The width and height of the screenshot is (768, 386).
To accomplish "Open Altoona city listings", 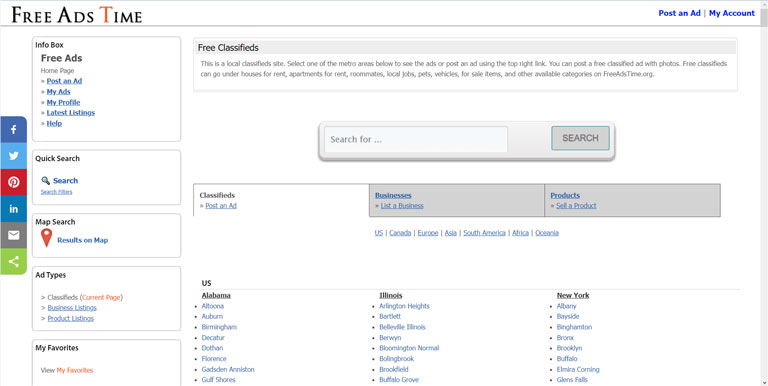I will click(x=213, y=306).
